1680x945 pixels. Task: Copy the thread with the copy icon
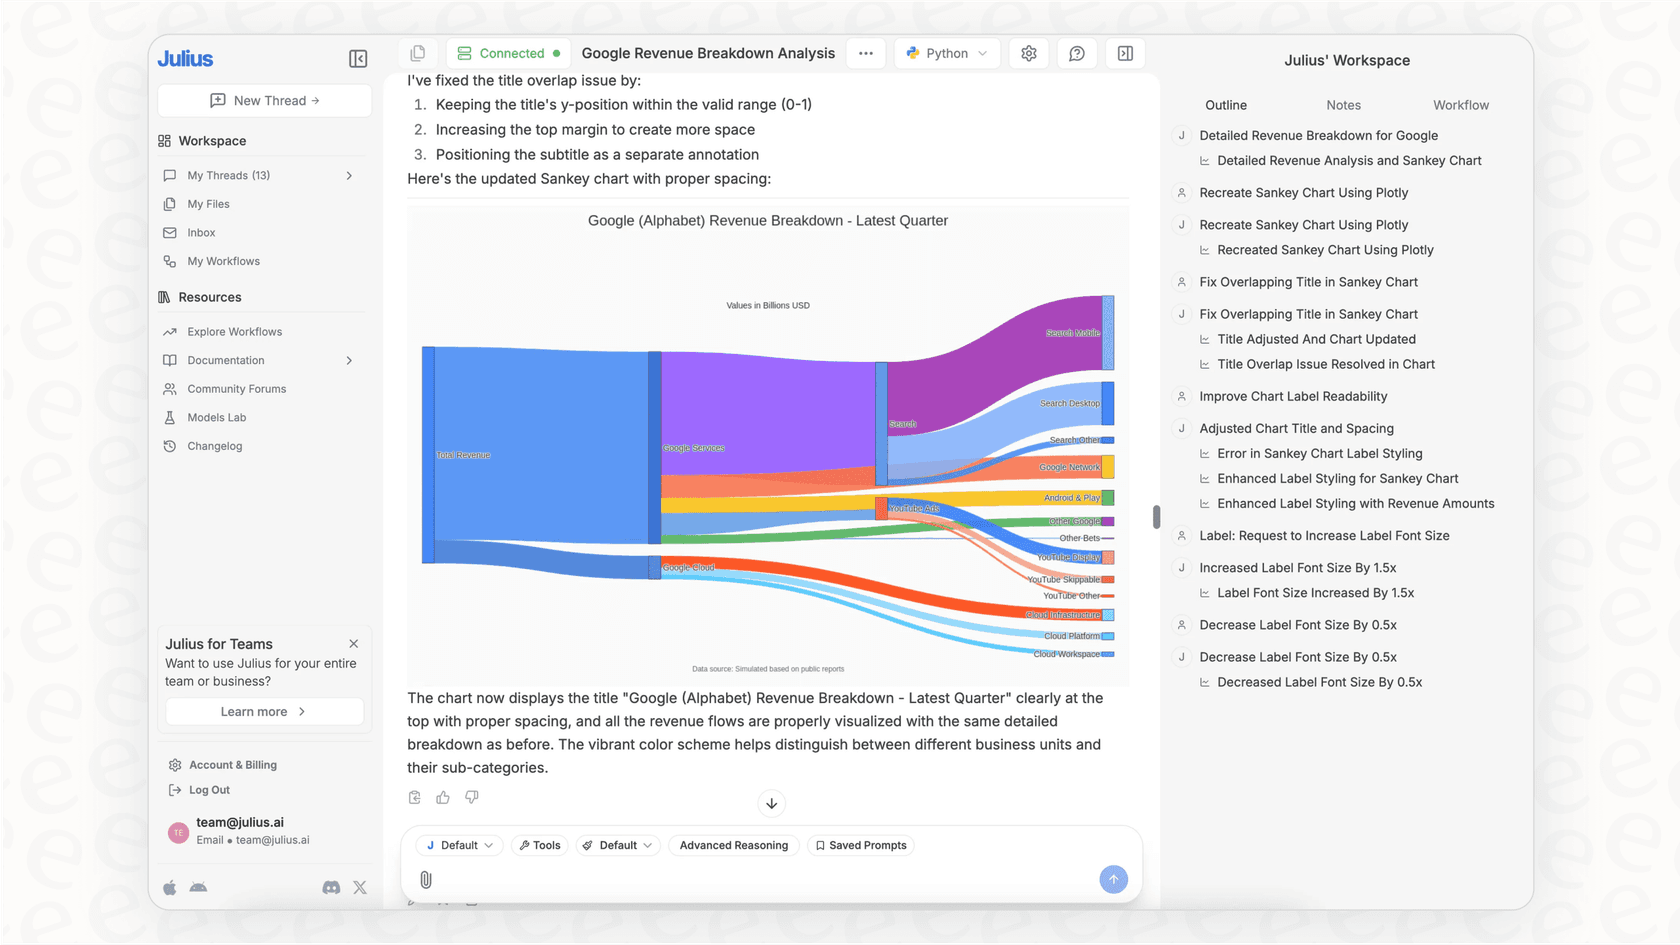418,51
